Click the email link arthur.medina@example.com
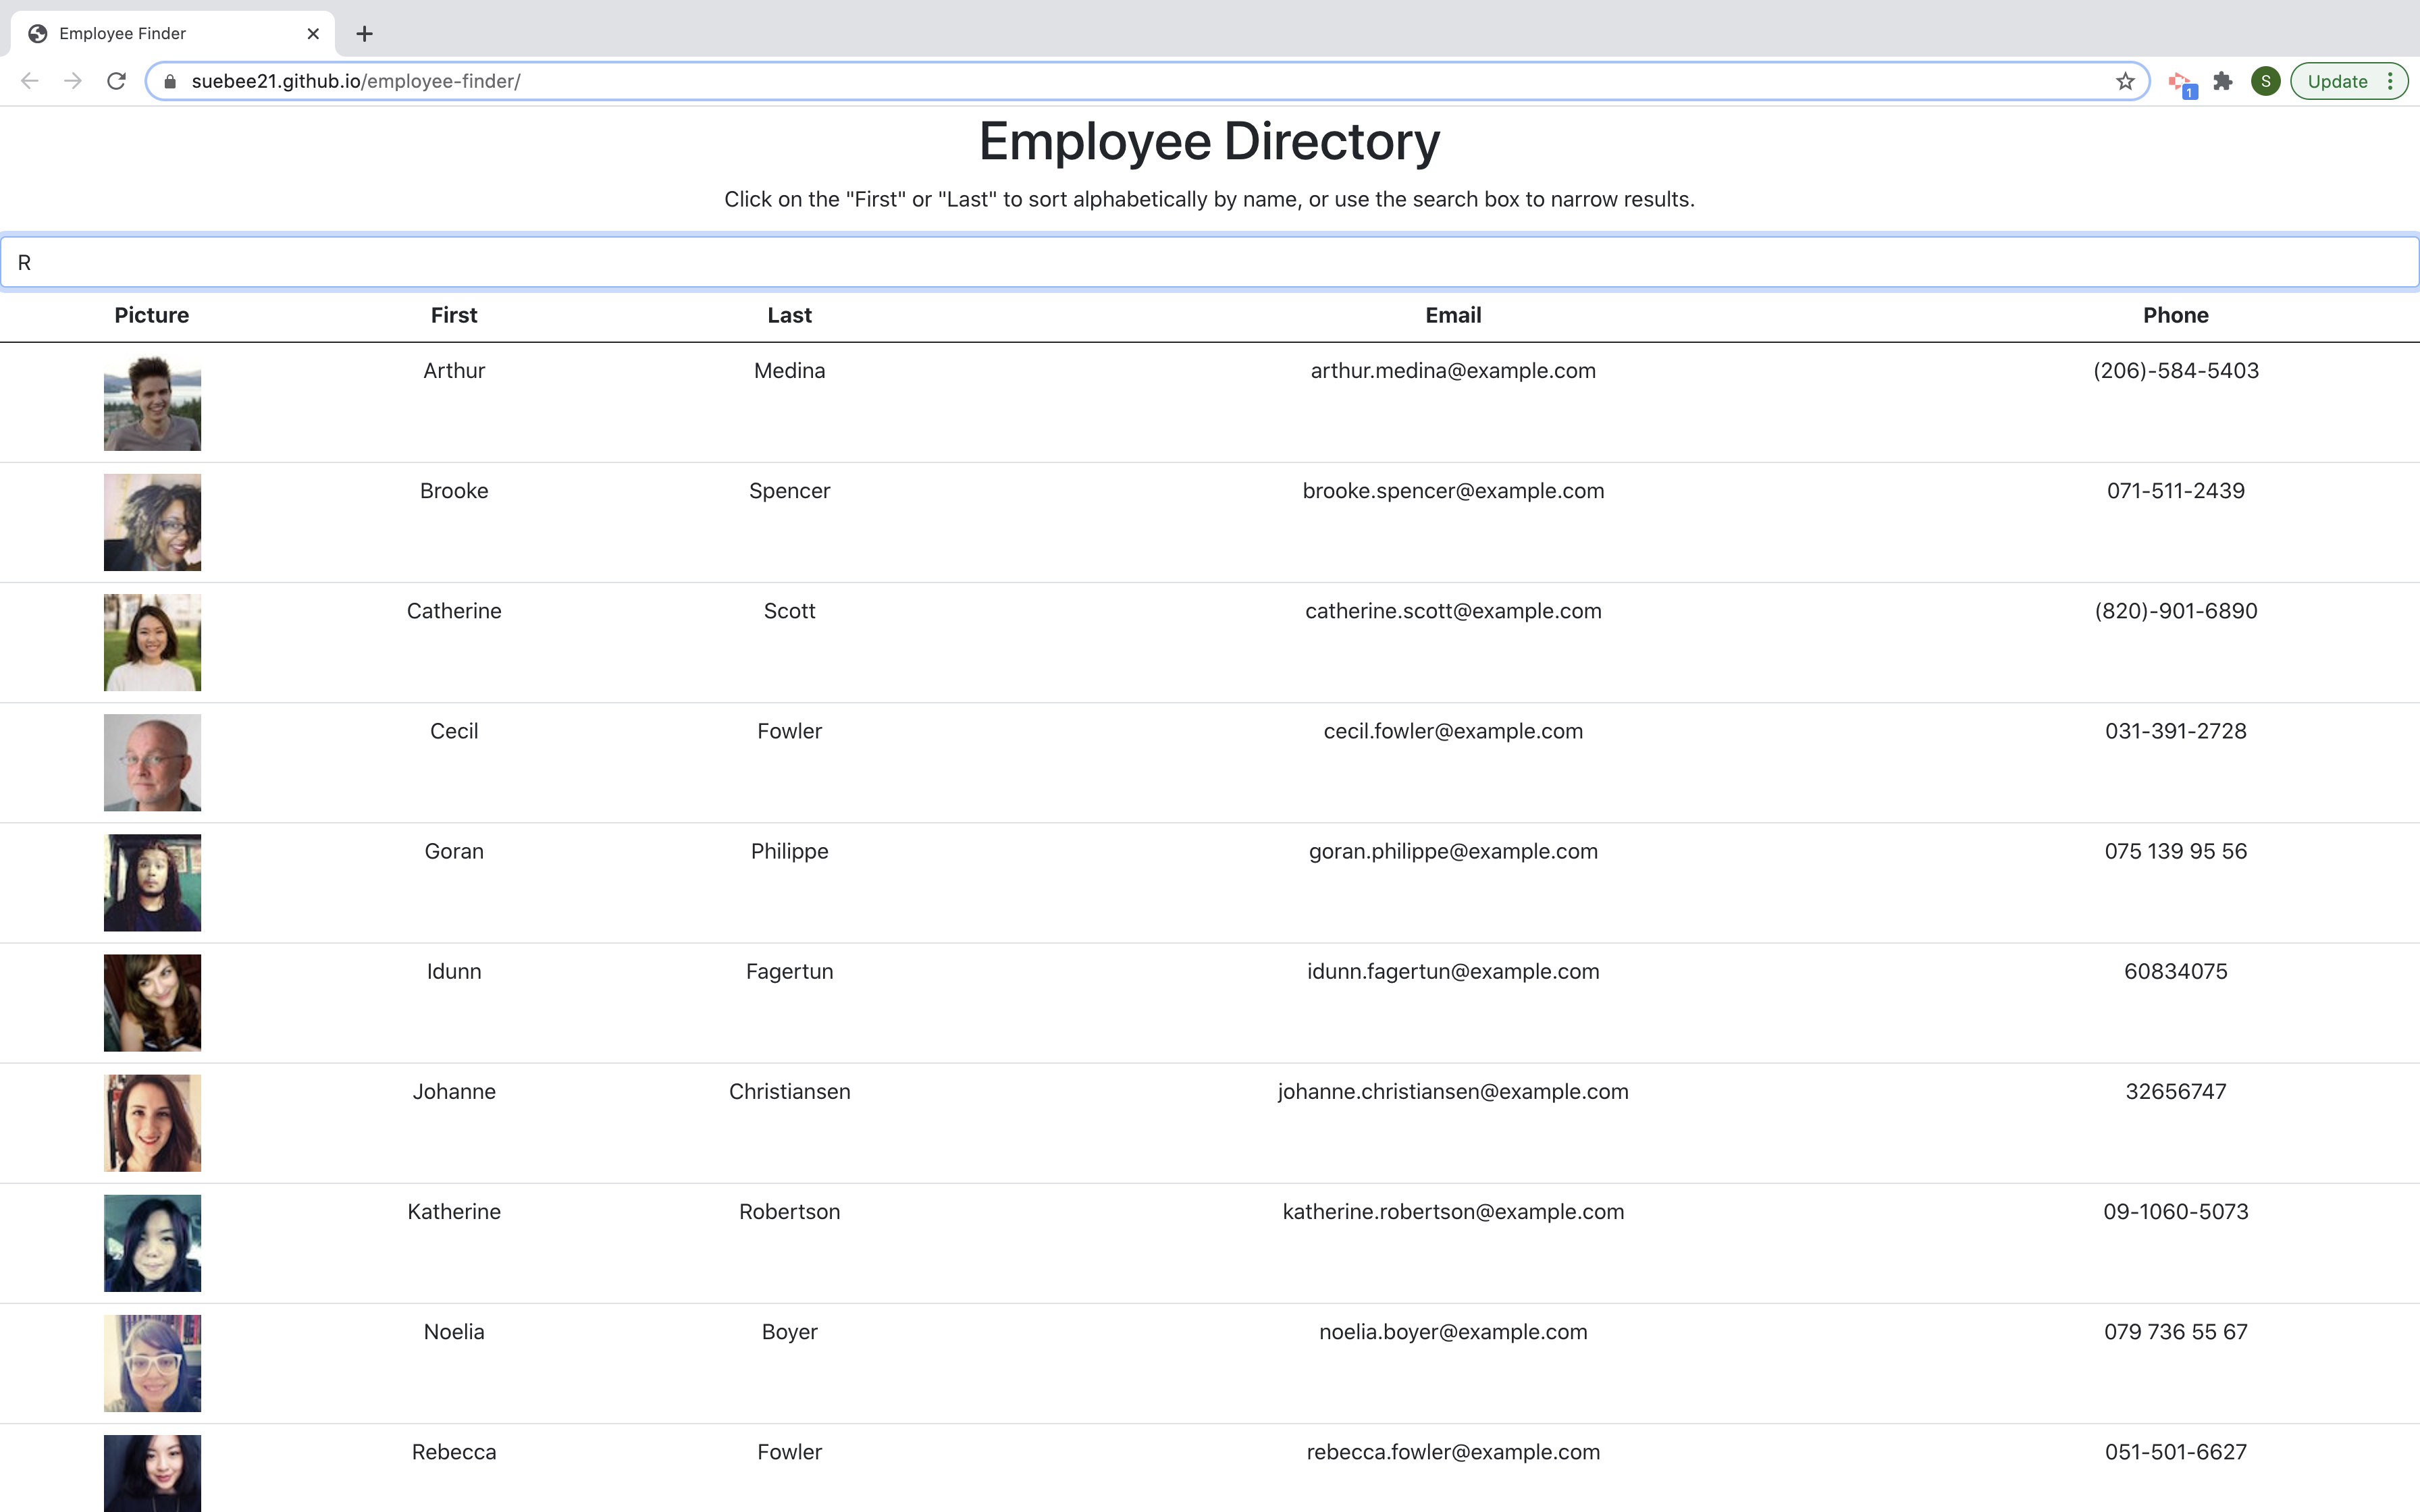The image size is (2420, 1512). point(1452,370)
